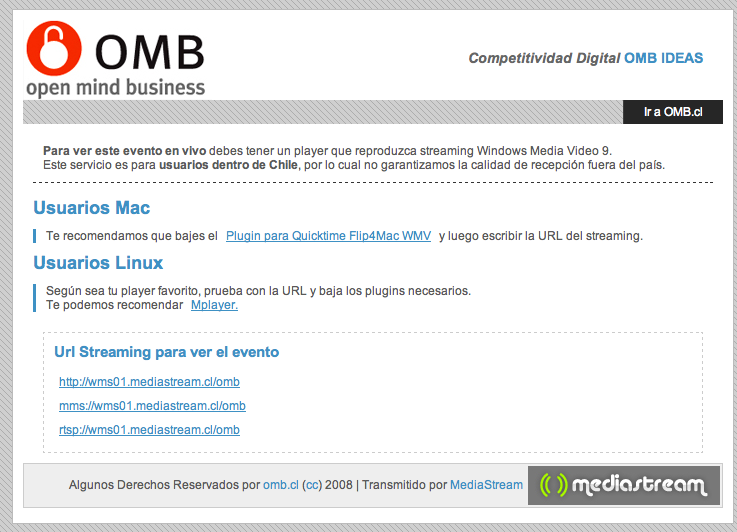Click the "Usuarios Mac" heading
The height and width of the screenshot is (532, 737).
[x=92, y=208]
